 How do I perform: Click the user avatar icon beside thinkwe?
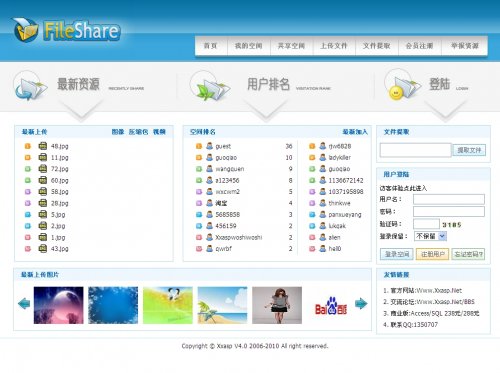pos(323,203)
